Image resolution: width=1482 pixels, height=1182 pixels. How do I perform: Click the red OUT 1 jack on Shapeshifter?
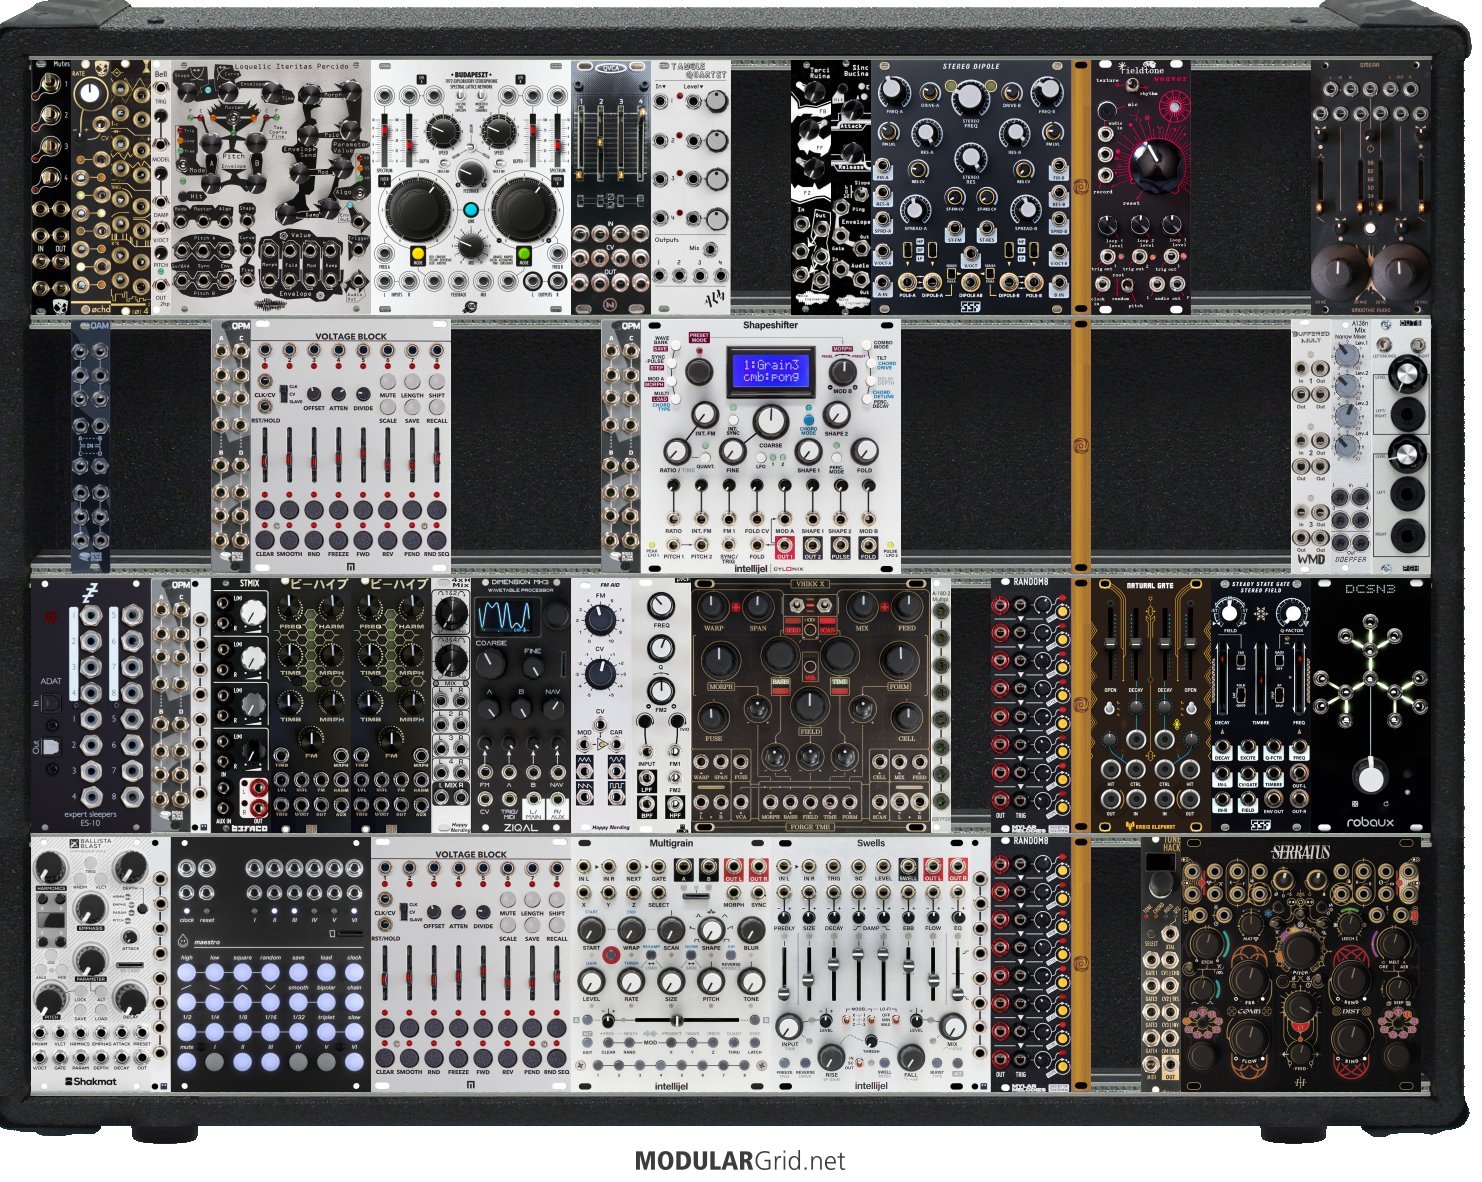(x=785, y=547)
